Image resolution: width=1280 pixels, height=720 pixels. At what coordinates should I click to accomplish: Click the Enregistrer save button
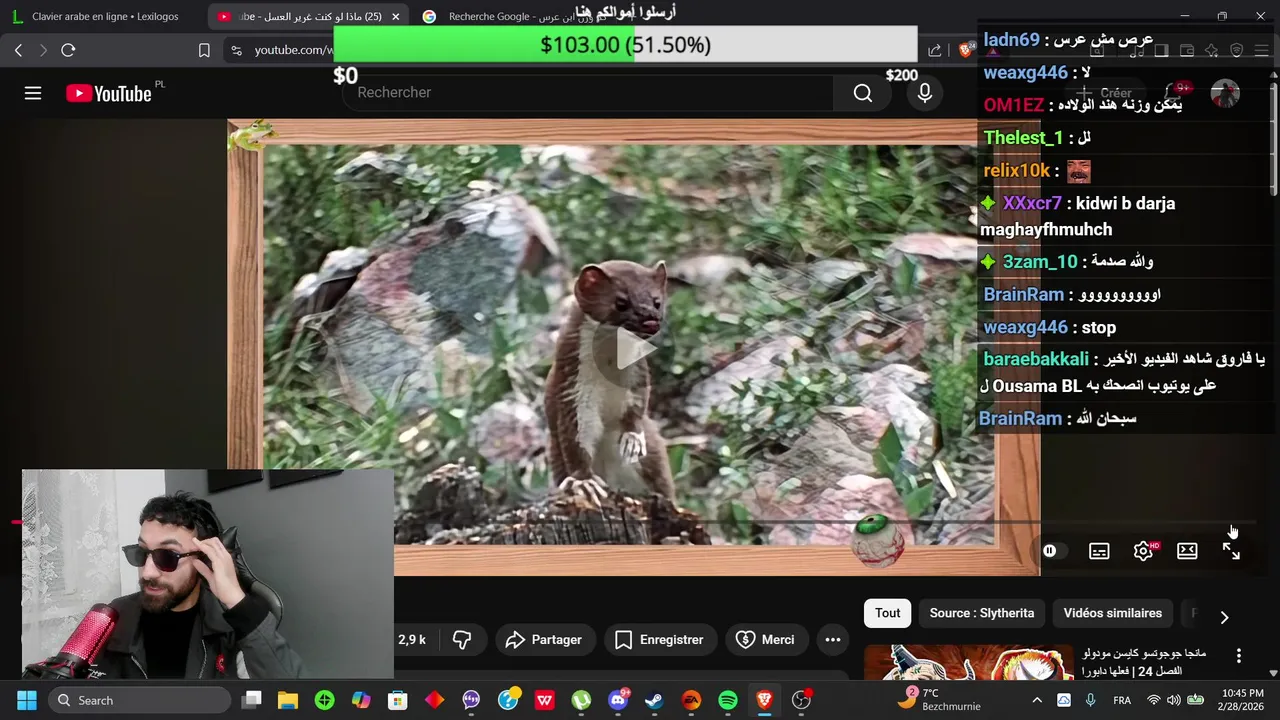point(659,640)
